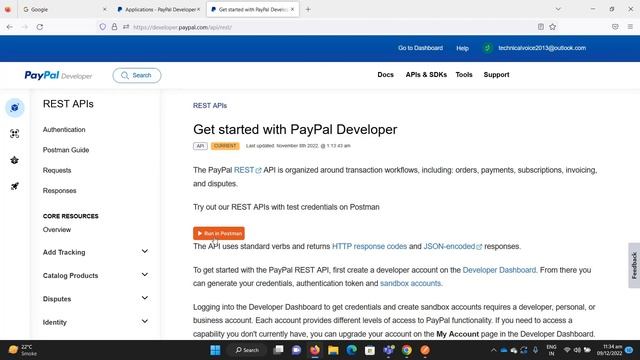Close the Google tab
This screenshot has height=360, width=640.
point(105,9)
